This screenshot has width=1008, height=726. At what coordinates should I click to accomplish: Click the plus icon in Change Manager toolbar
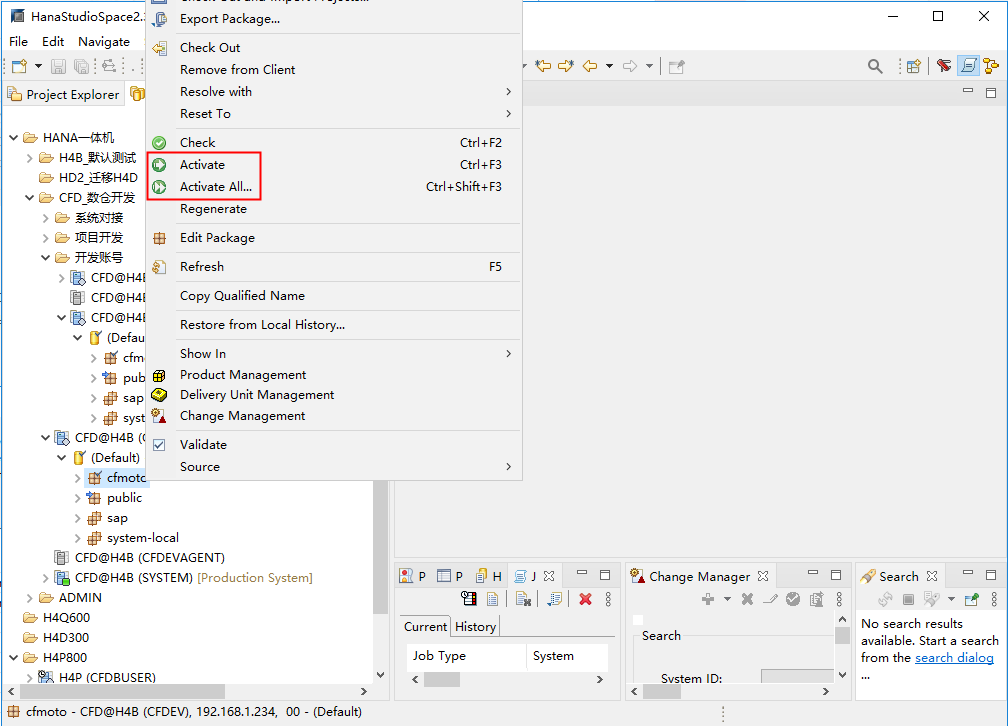(x=708, y=599)
